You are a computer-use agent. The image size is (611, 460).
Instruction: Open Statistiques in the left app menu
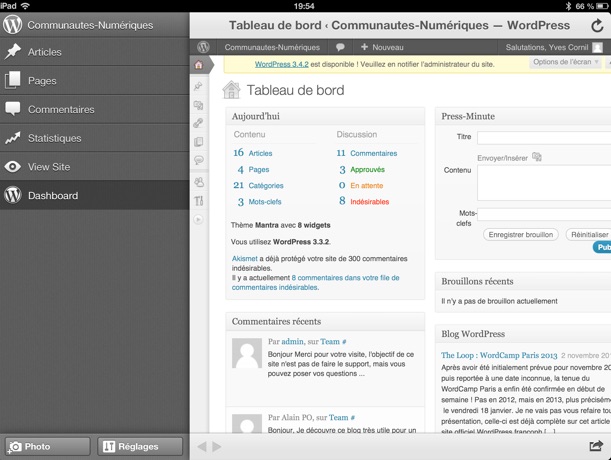coord(95,138)
